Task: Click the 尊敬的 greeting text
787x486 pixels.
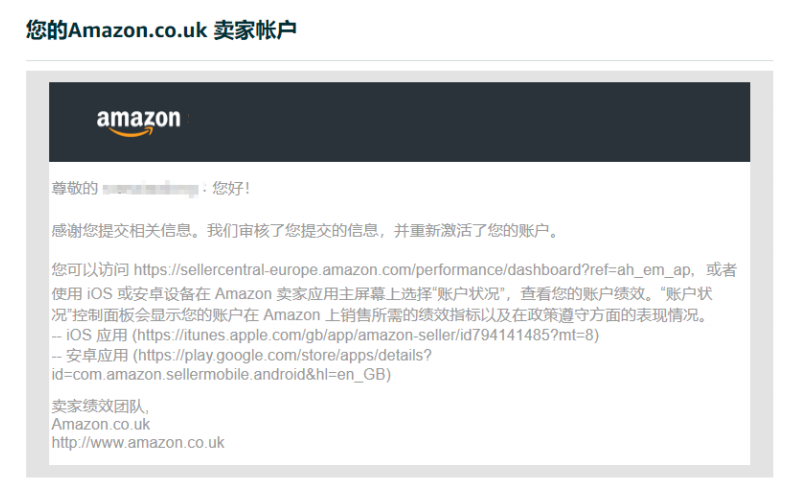Action: pos(75,188)
